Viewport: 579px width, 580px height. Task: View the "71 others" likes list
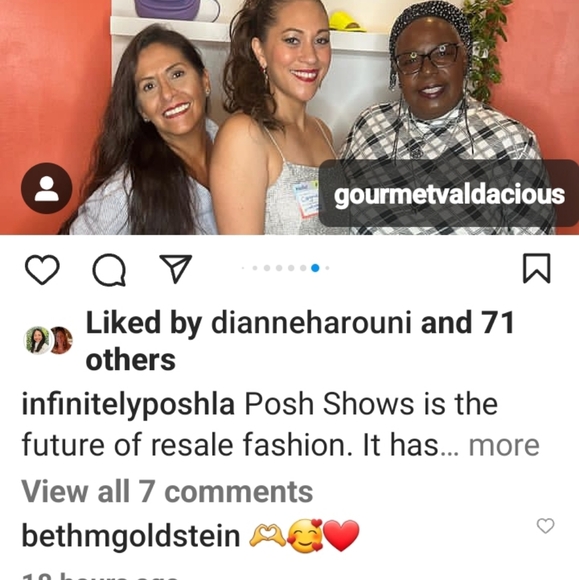point(300,341)
